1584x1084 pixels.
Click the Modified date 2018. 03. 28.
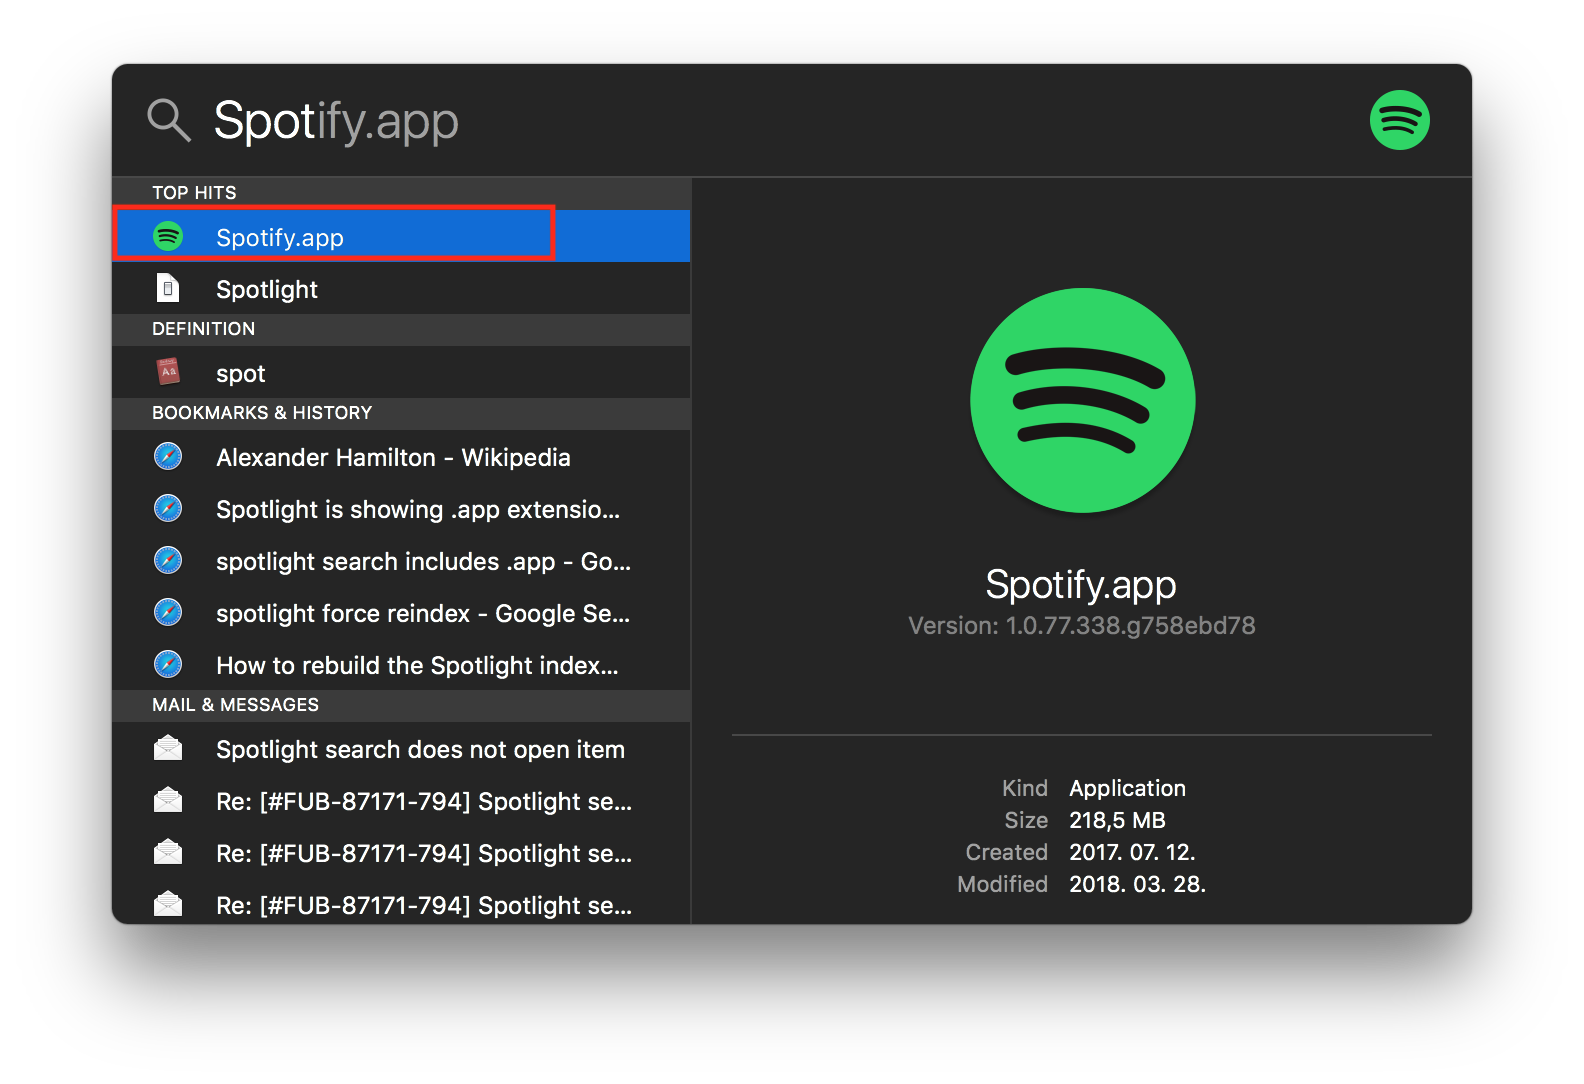(x=1137, y=884)
